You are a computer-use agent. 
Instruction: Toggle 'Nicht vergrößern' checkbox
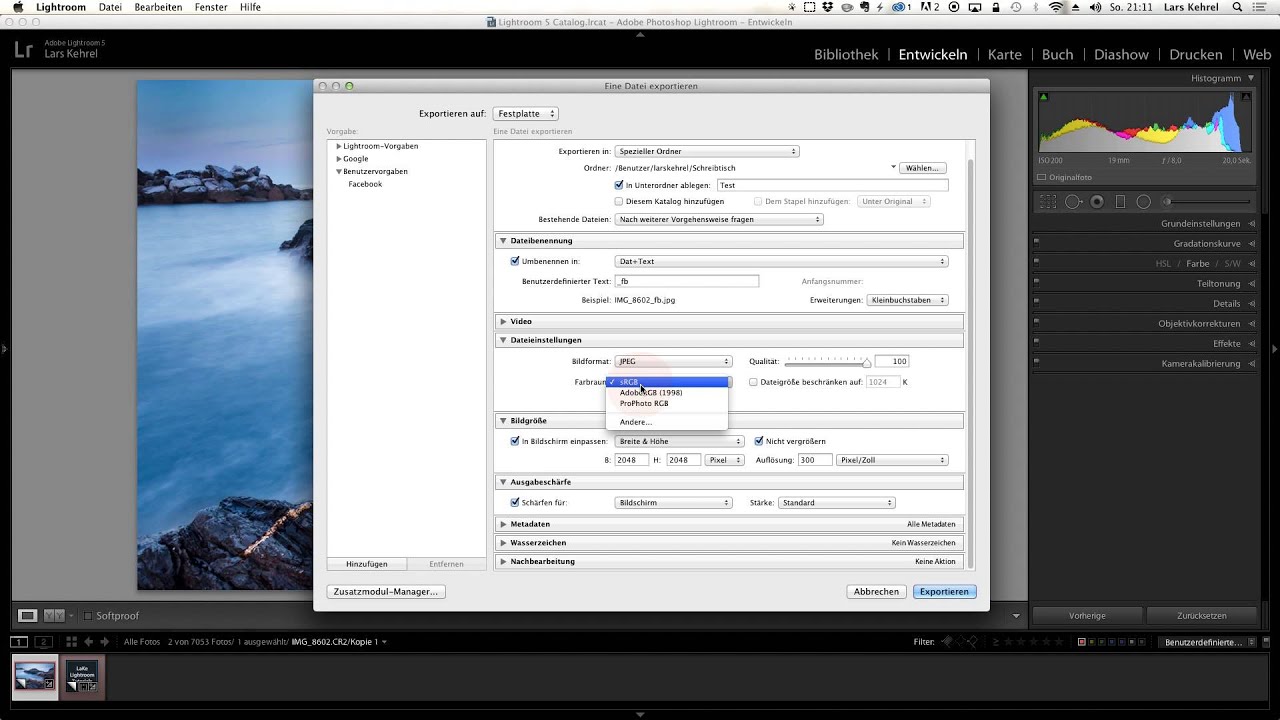tap(759, 441)
